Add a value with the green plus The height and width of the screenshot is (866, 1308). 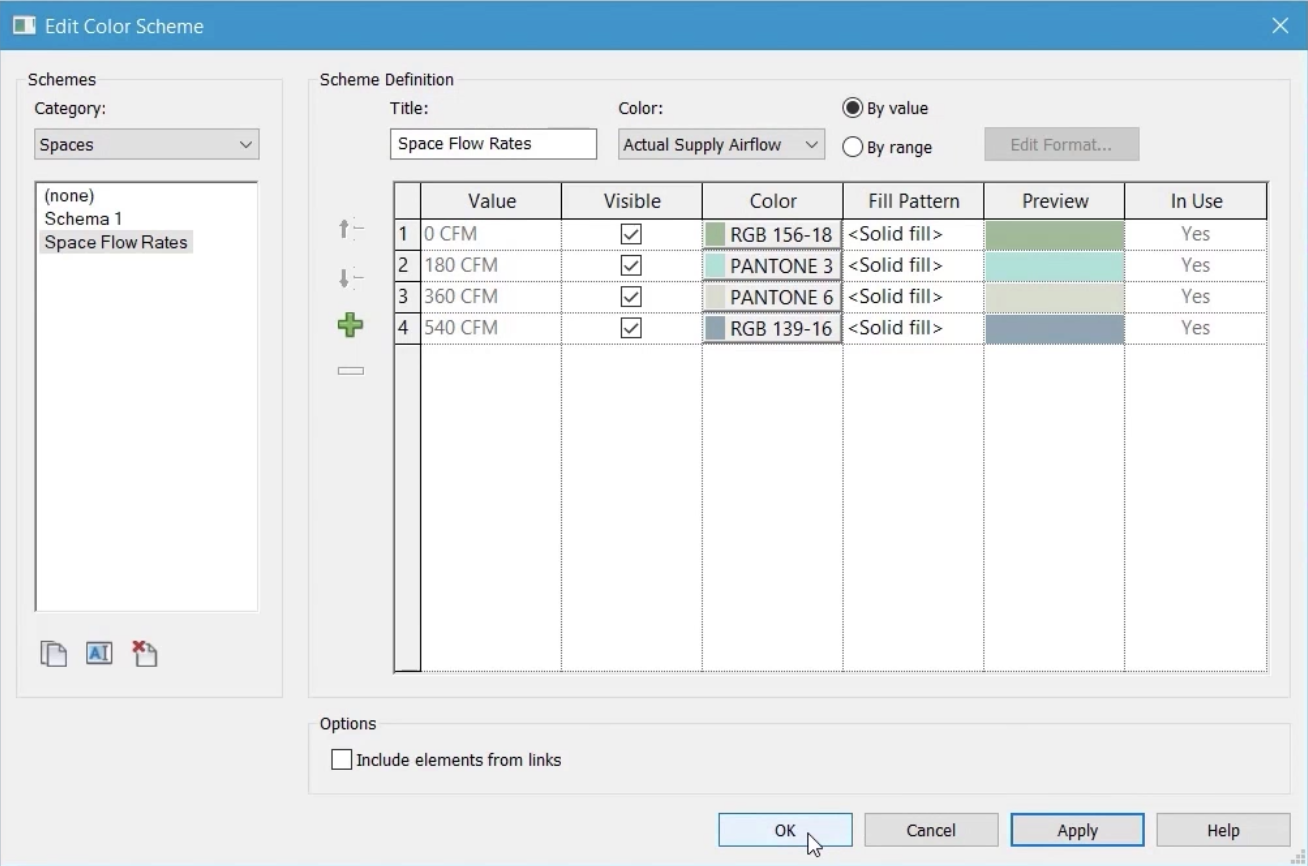350,325
